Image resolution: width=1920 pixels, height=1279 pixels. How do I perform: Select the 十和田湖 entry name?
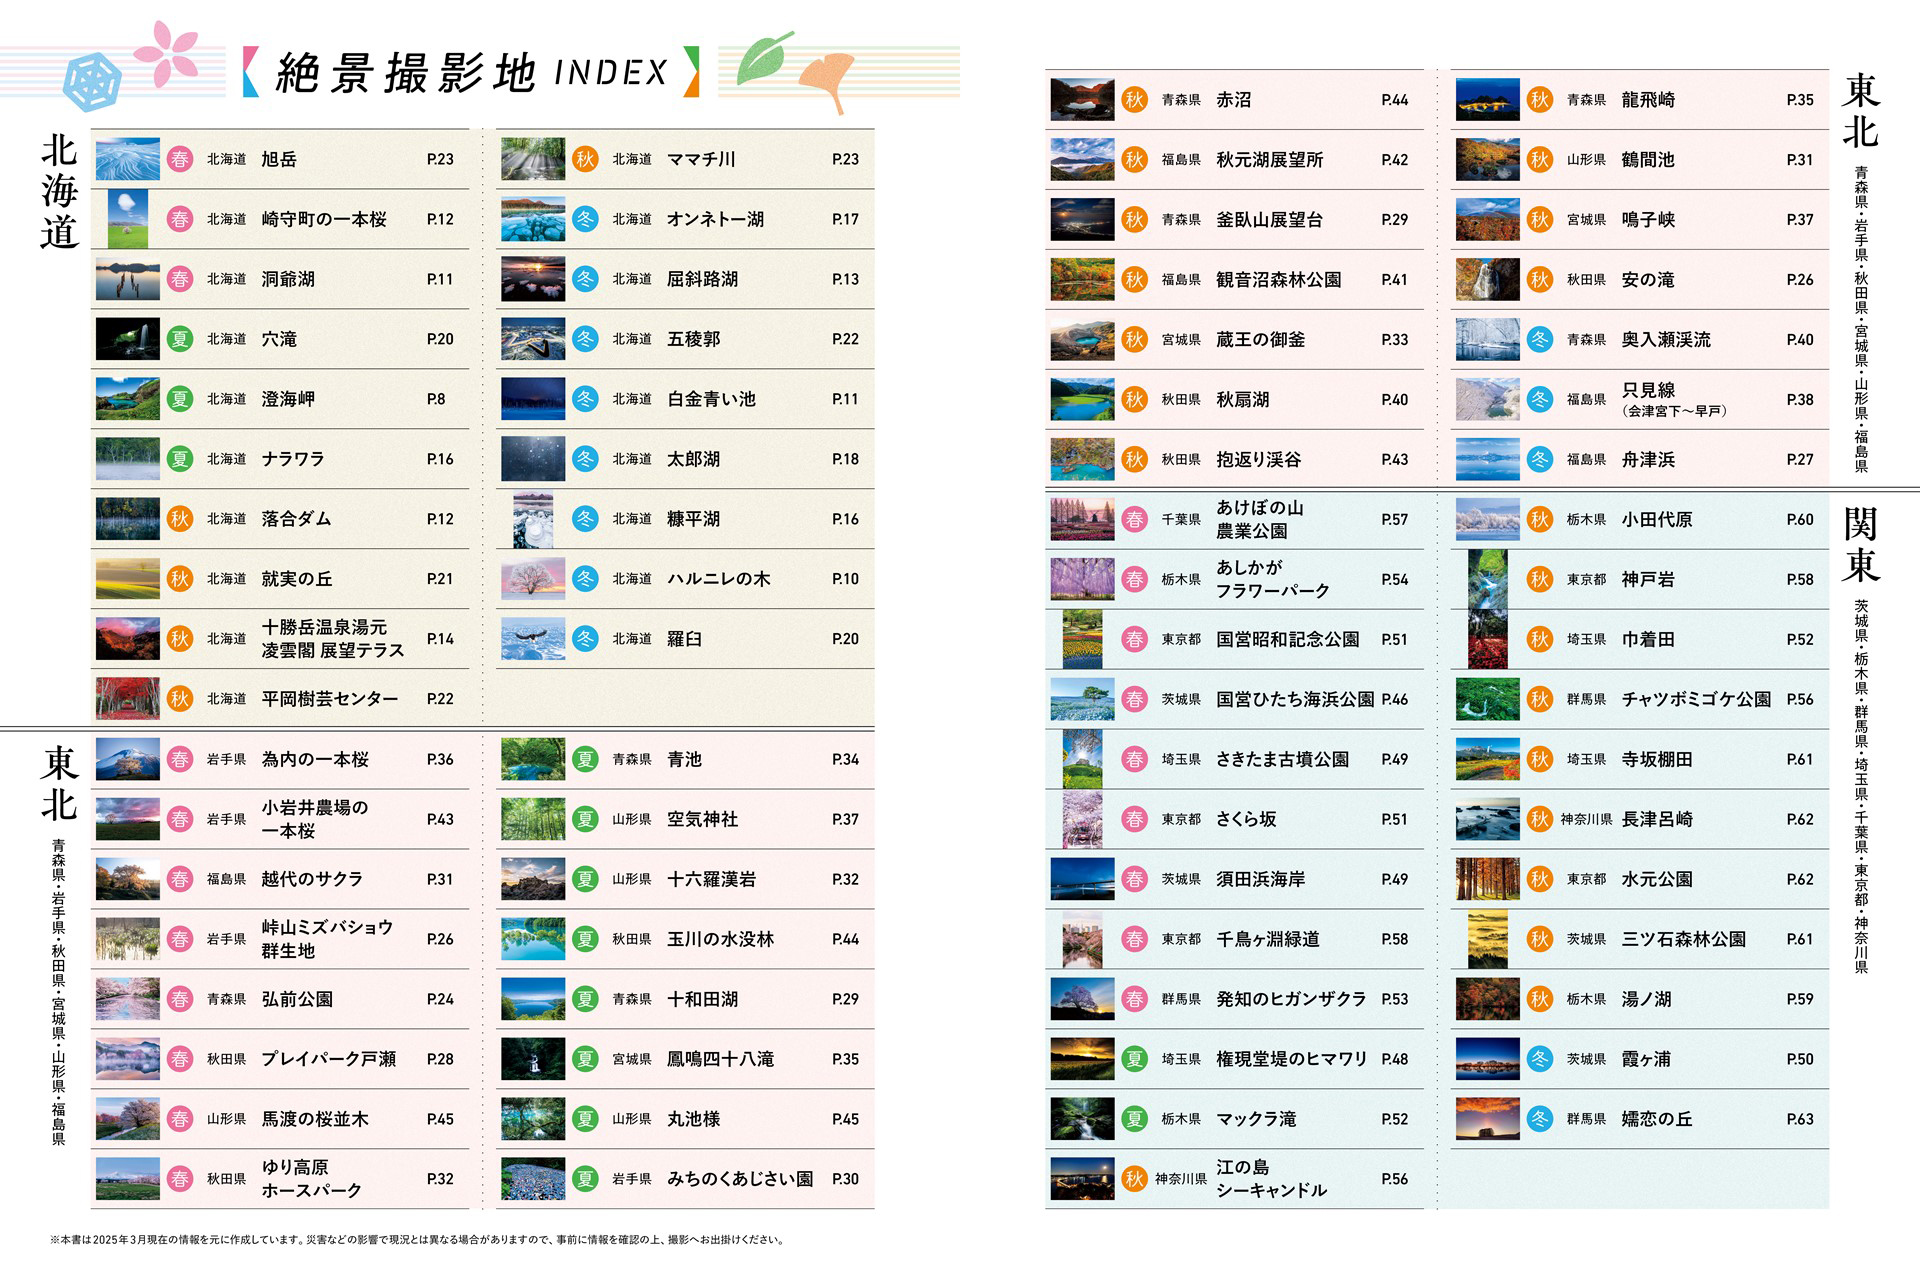702,999
